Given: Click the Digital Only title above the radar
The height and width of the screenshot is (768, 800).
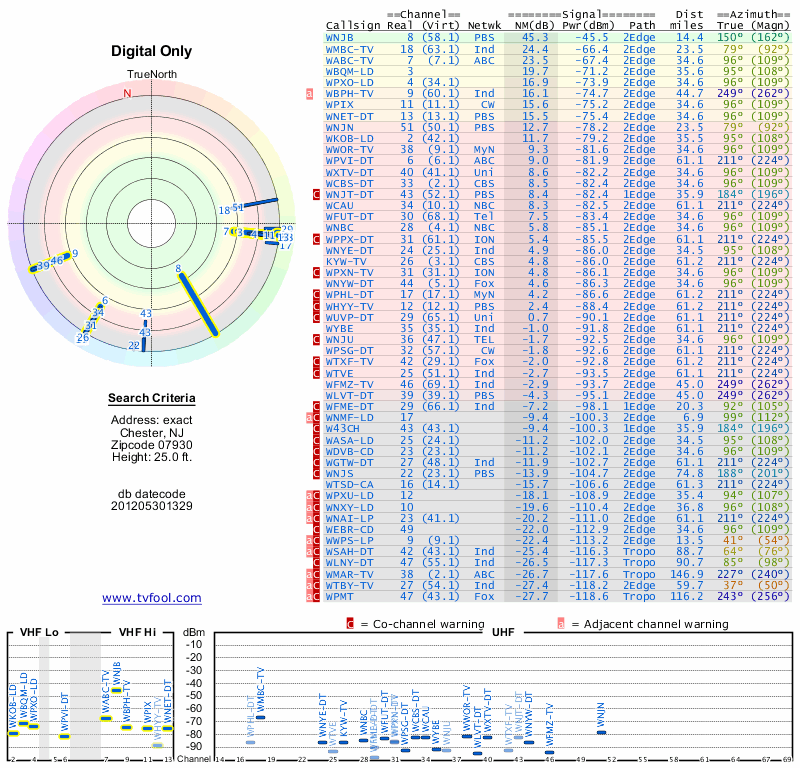Looking at the screenshot, I should [x=152, y=51].
